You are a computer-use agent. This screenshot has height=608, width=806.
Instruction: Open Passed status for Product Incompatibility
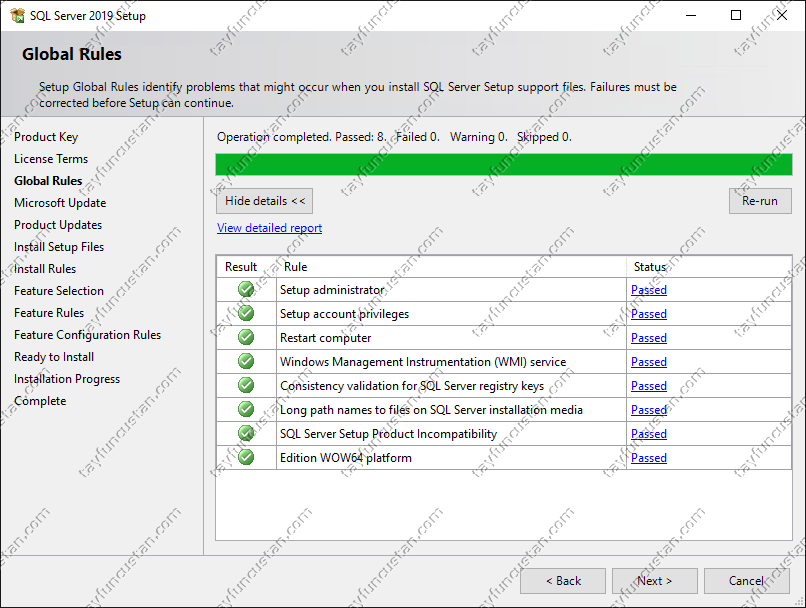pos(649,434)
